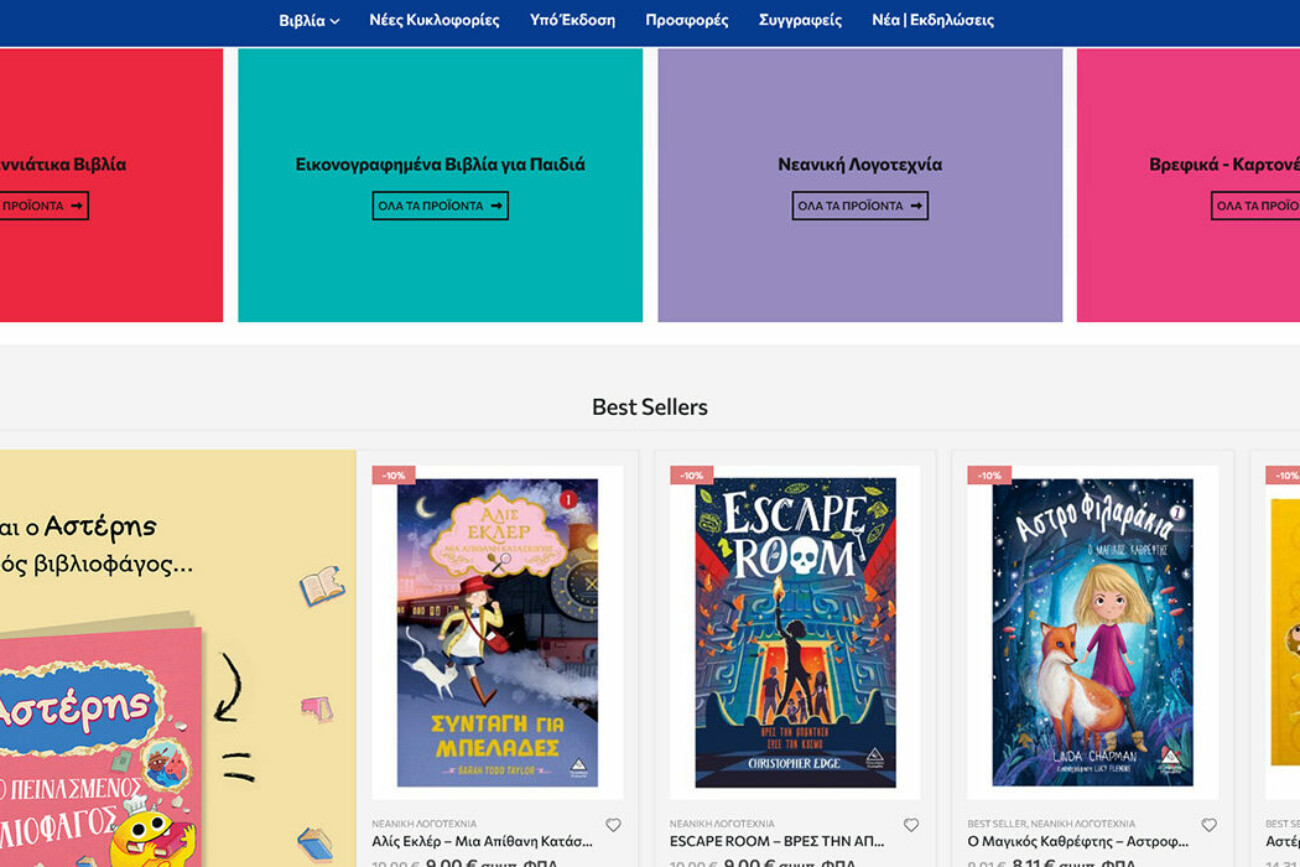The height and width of the screenshot is (867, 1300).
Task: Click the -10% badge on Escape Room
Action: [x=691, y=475]
